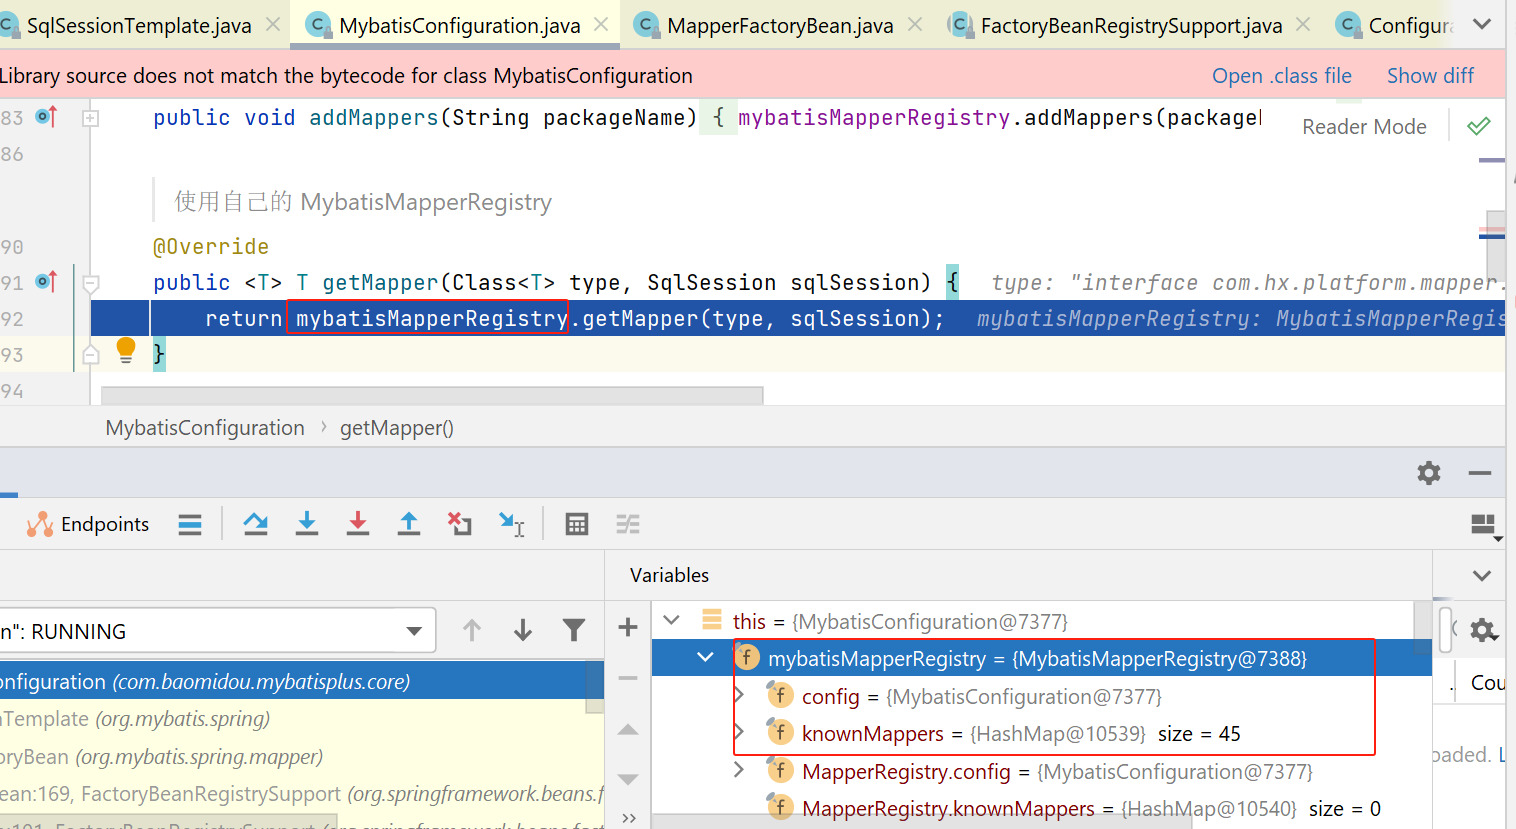Click the 'Open .class file' link

coord(1281,76)
